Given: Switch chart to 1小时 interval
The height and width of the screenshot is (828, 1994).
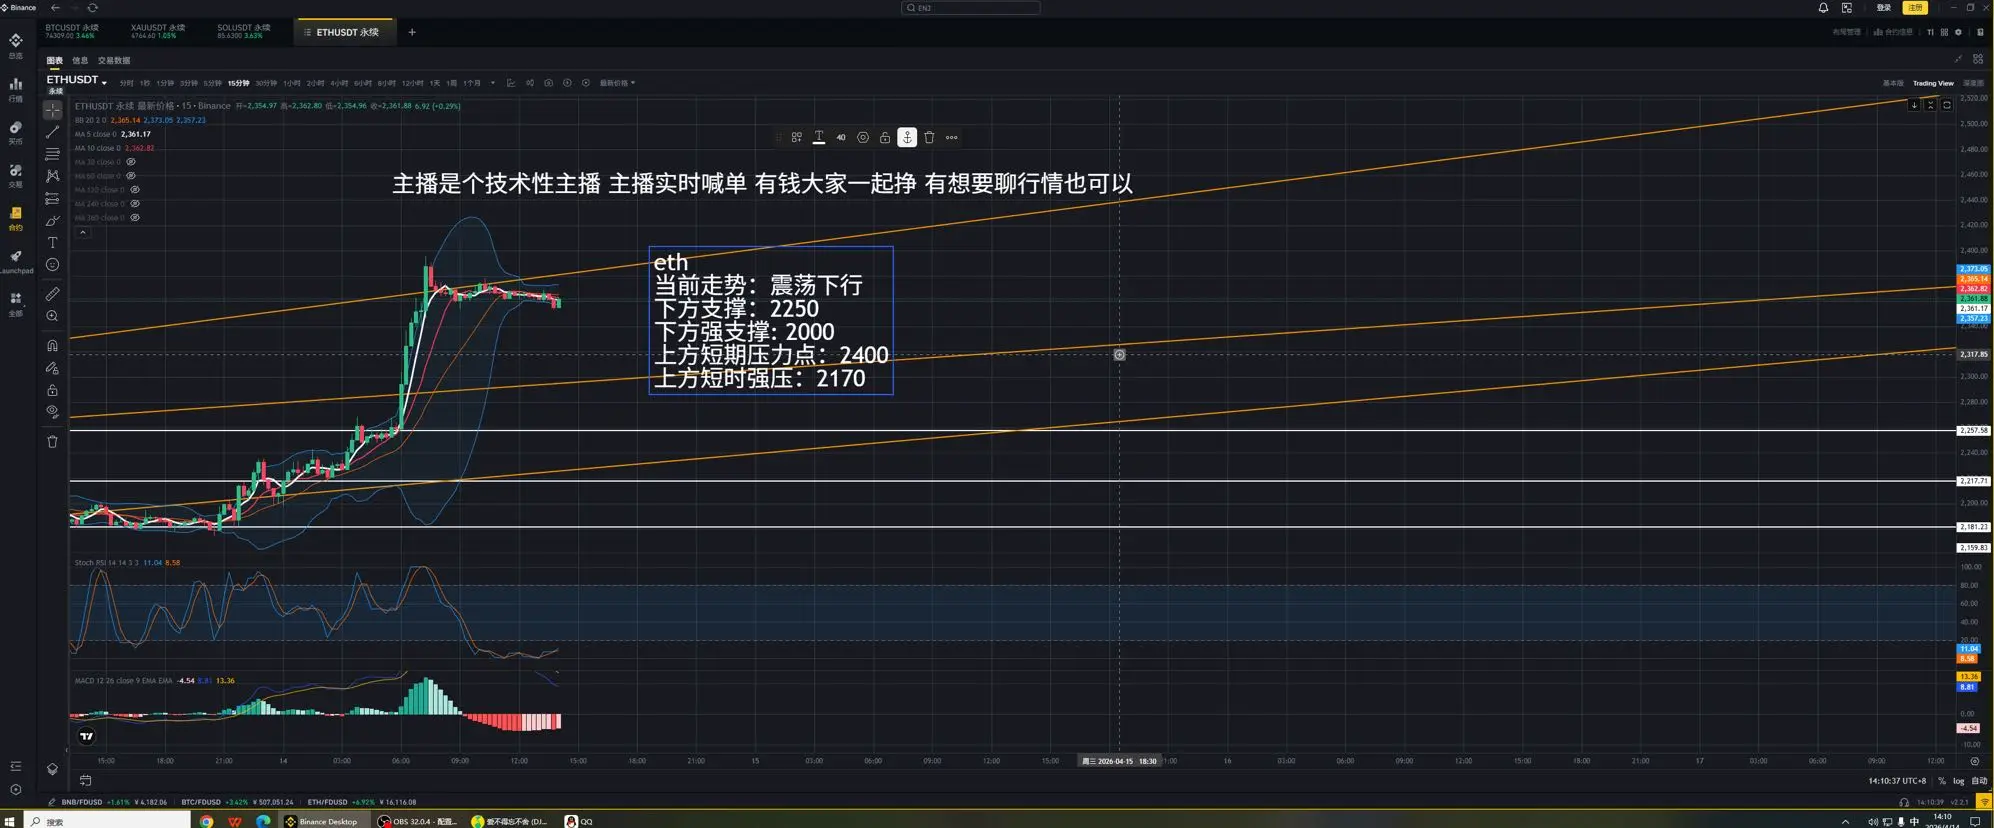Looking at the screenshot, I should (291, 83).
